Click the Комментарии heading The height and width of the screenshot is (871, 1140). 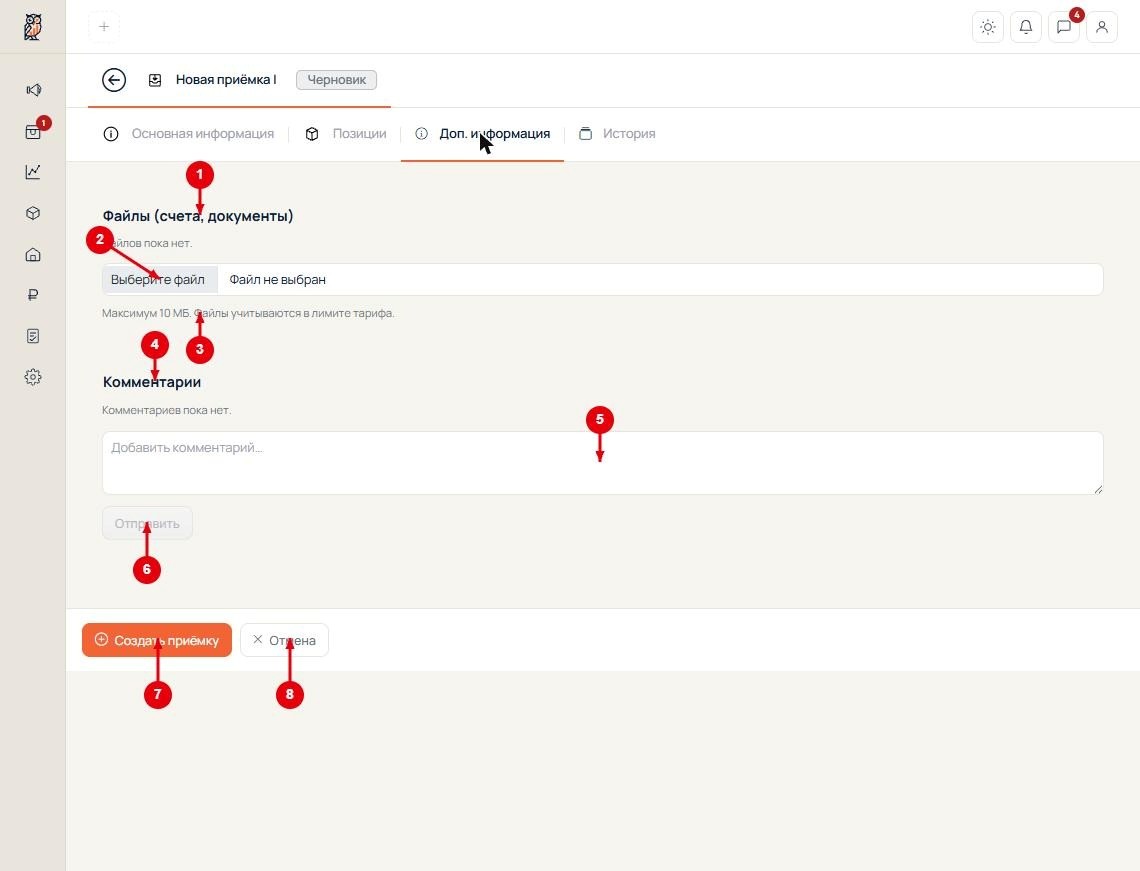[152, 382]
